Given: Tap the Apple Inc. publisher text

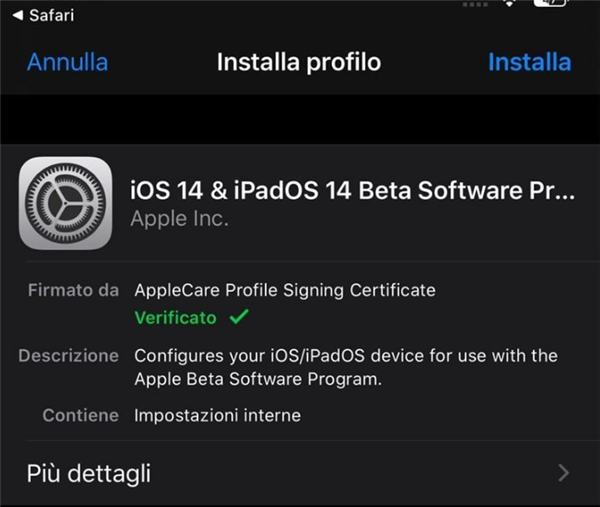Looking at the screenshot, I should click(180, 218).
